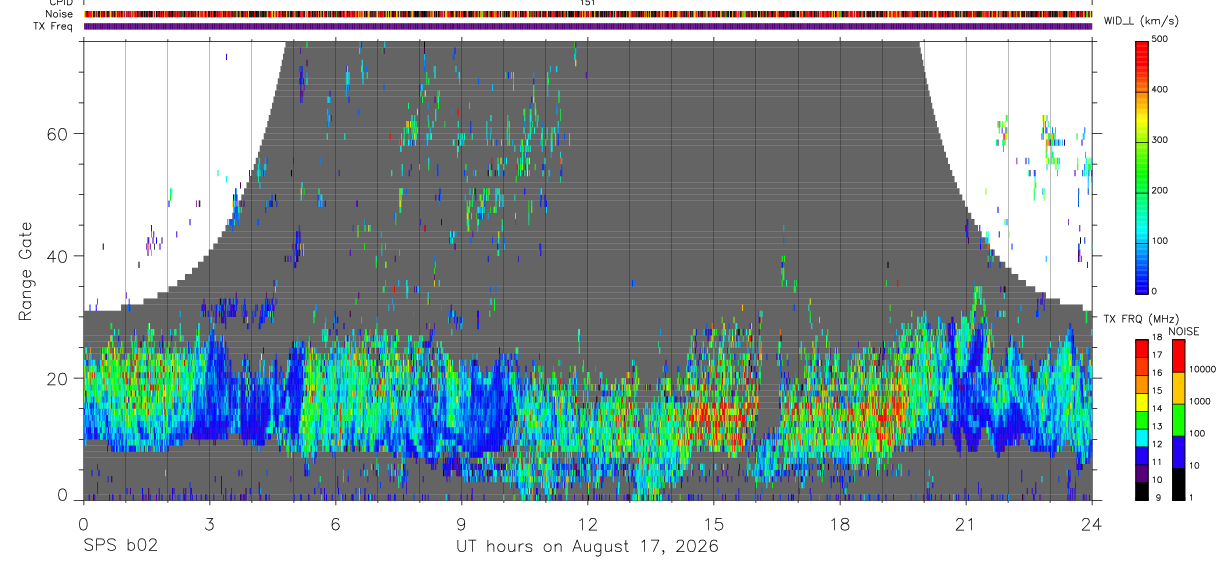Viewport: 1228px width, 567px height.
Task: Click the green 100 NOISE colorbar segment
Action: 1180,419
